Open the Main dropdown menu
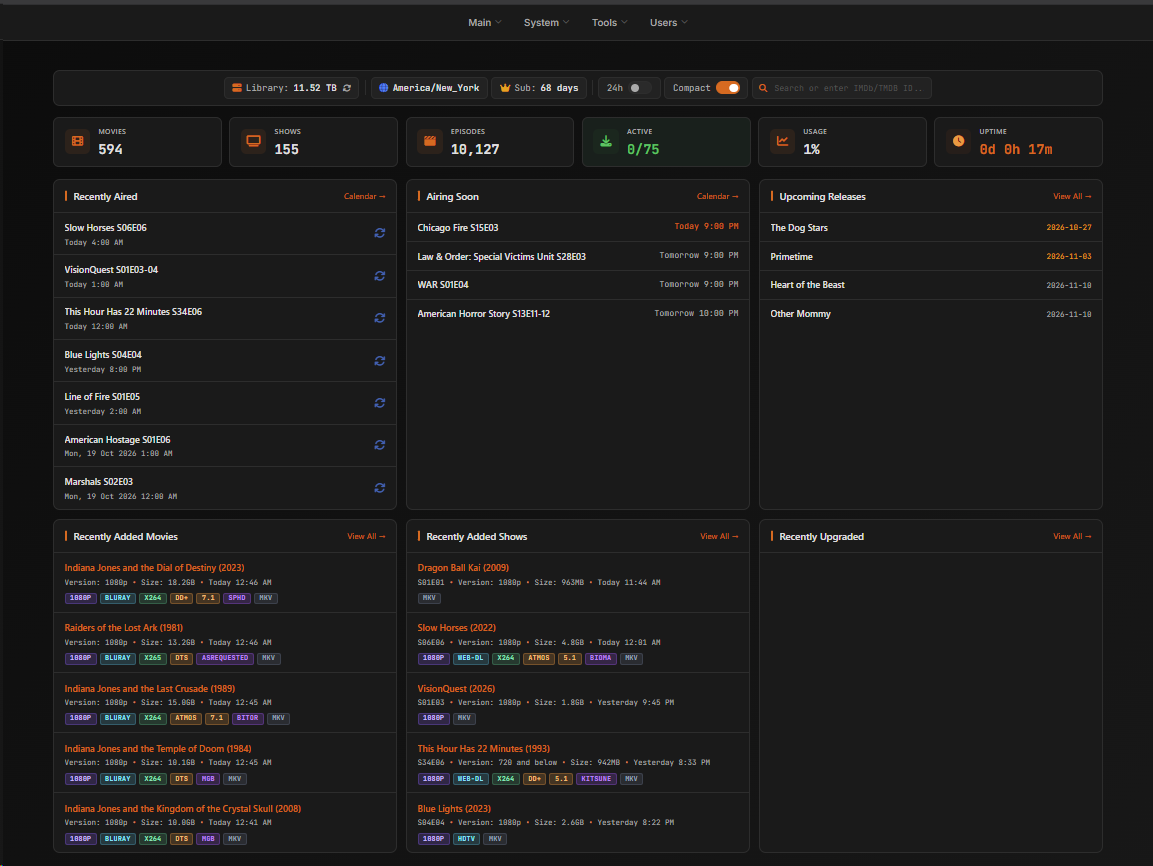The width and height of the screenshot is (1153, 866). pyautogui.click(x=485, y=23)
